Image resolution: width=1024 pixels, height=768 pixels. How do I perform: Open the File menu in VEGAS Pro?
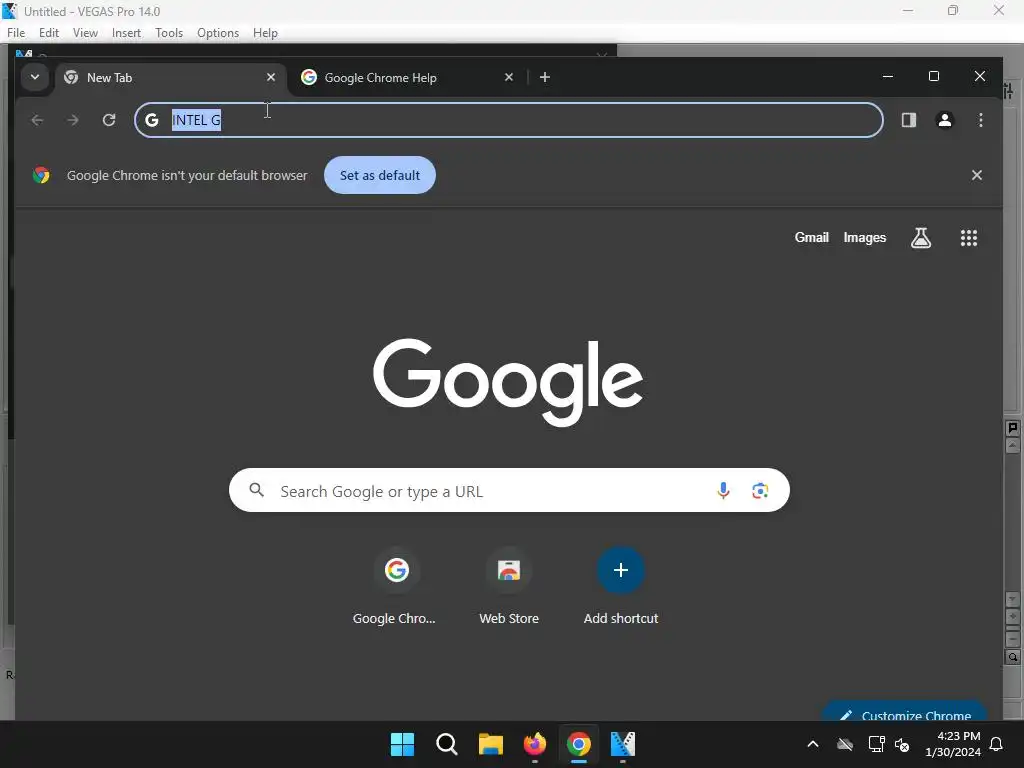pyautogui.click(x=16, y=33)
